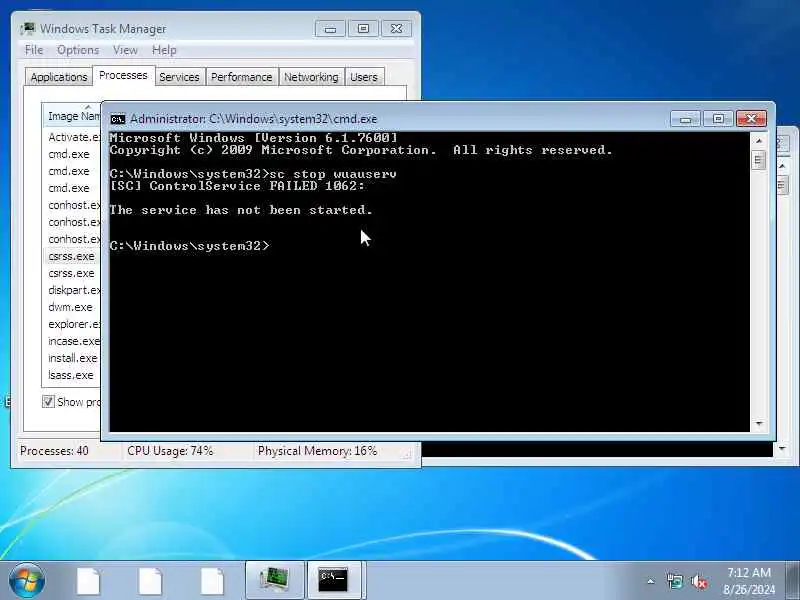Maximize the Windows Task Manager window
This screenshot has height=600, width=800.
[x=363, y=29]
